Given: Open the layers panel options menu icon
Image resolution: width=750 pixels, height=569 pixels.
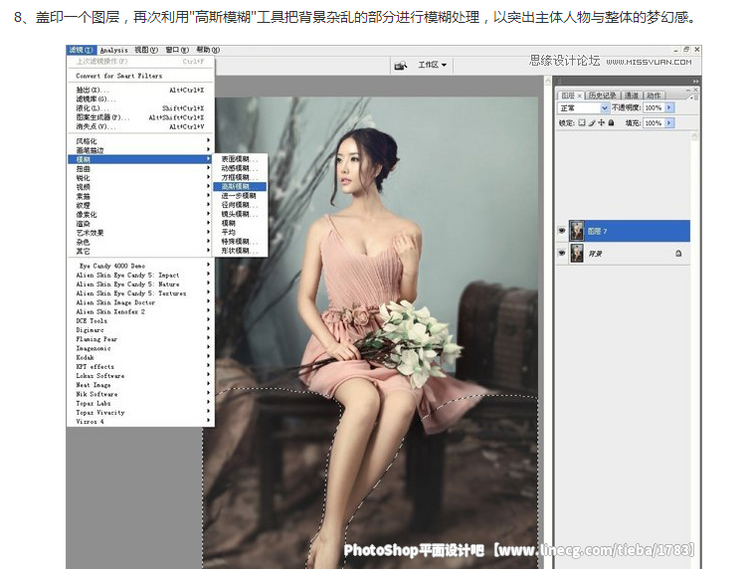Looking at the screenshot, I should pyautogui.click(x=694, y=97).
